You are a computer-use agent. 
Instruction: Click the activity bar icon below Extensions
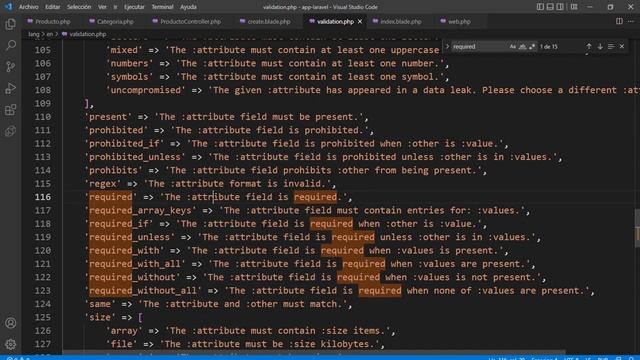pyautogui.click(x=11, y=131)
